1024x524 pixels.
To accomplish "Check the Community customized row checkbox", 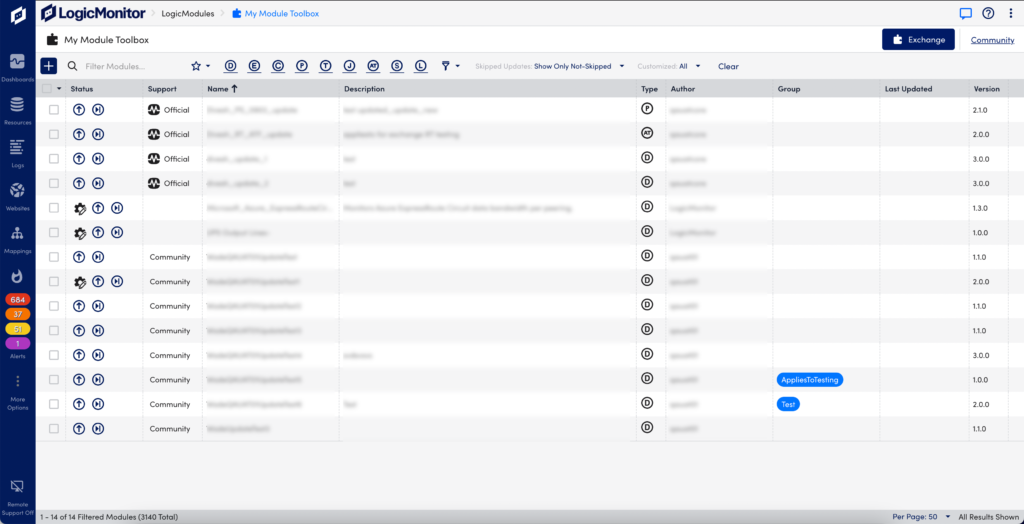I will 54,282.
